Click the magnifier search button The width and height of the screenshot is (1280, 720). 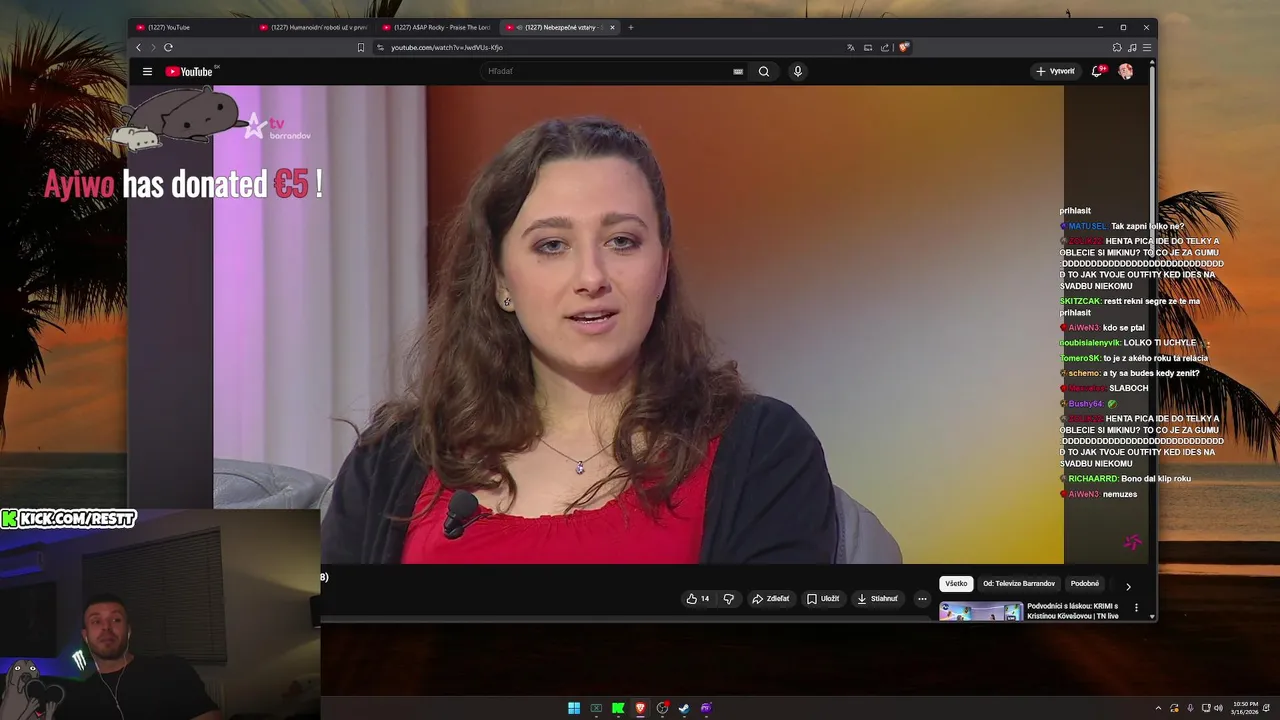(764, 71)
